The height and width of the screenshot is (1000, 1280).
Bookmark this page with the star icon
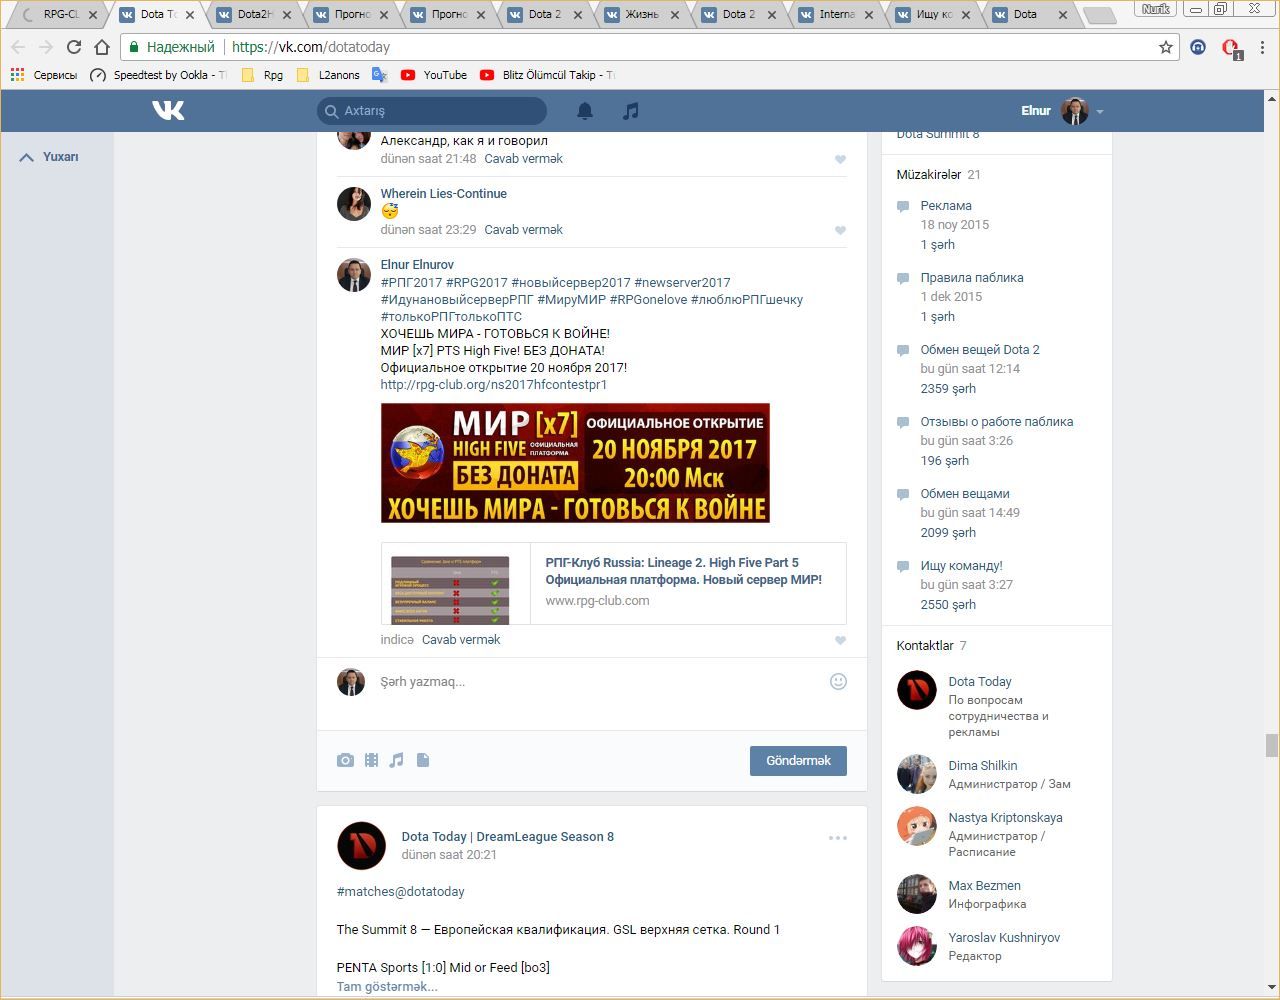pos(1165,47)
